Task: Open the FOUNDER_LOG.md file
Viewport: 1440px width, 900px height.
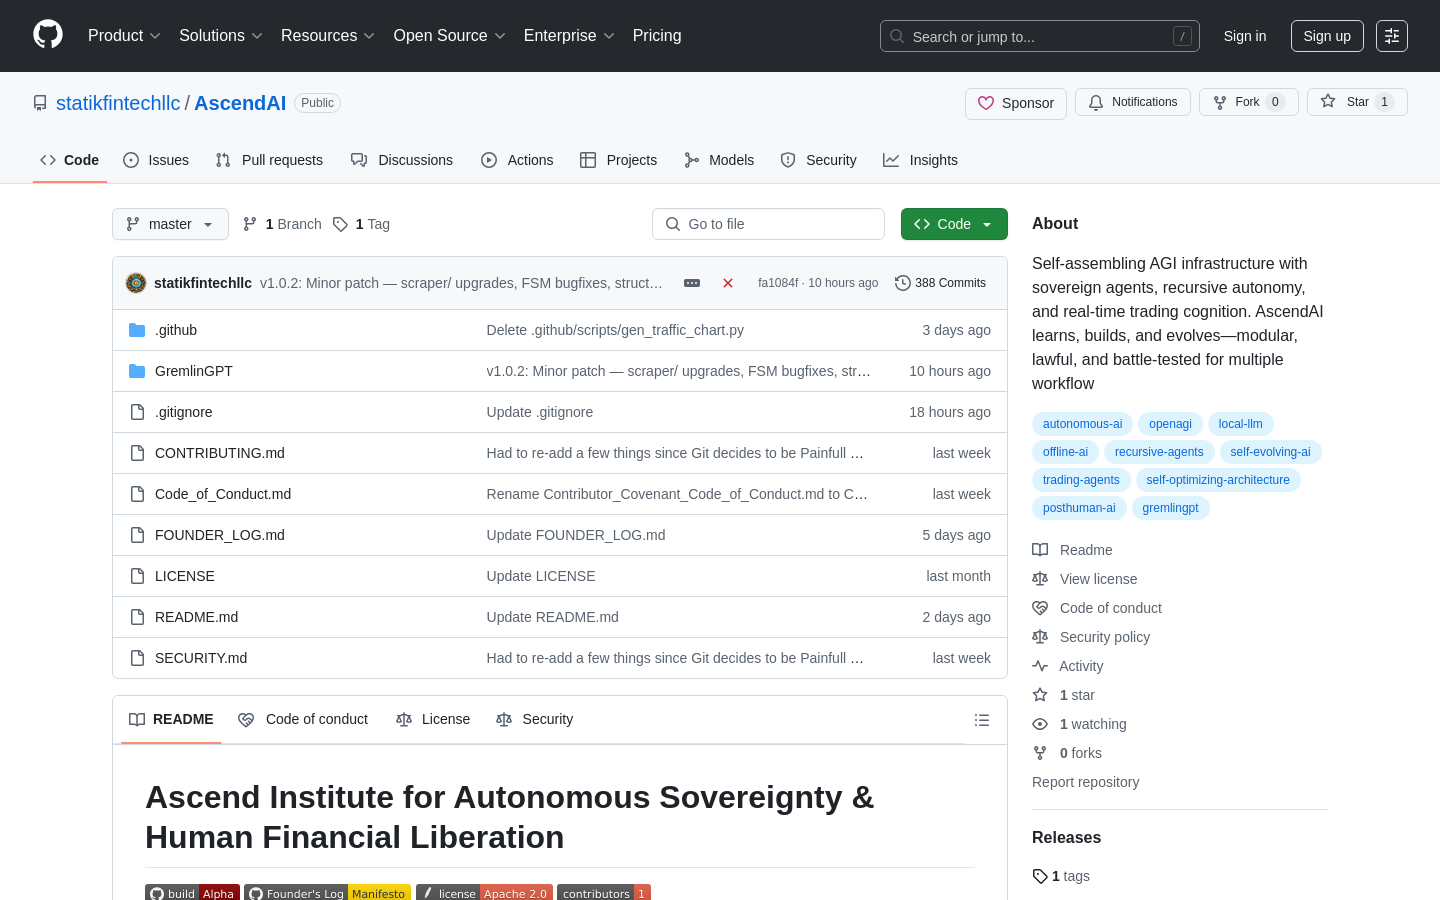Action: (x=220, y=535)
